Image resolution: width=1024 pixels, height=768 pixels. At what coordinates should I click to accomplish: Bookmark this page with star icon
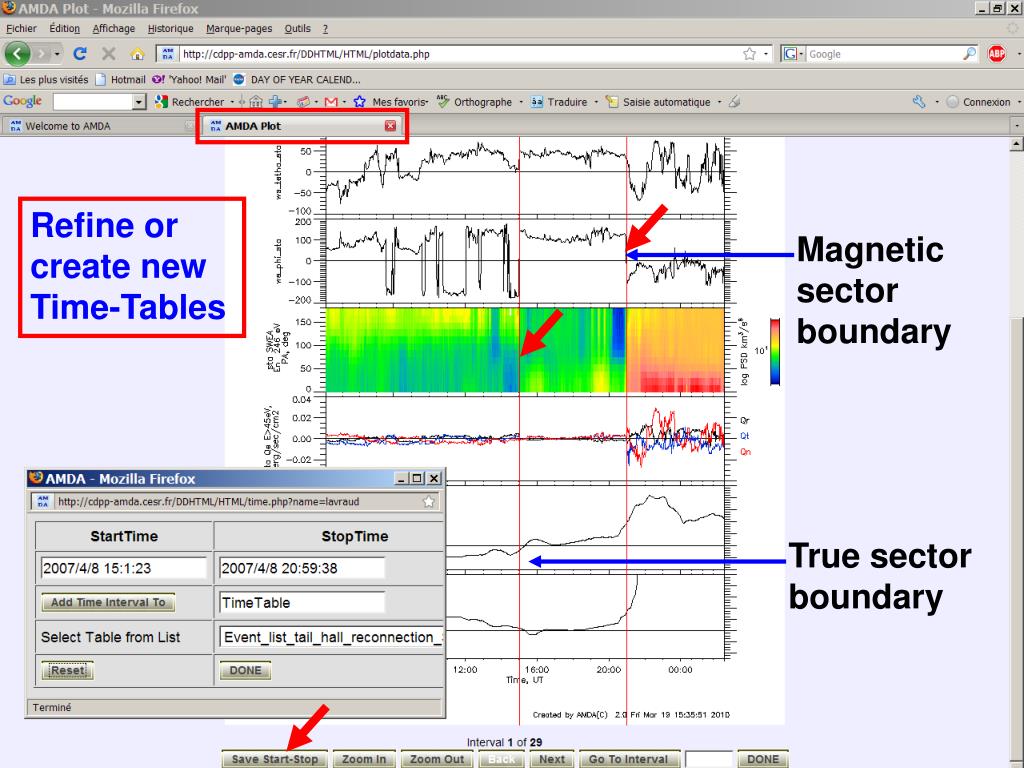click(x=749, y=54)
